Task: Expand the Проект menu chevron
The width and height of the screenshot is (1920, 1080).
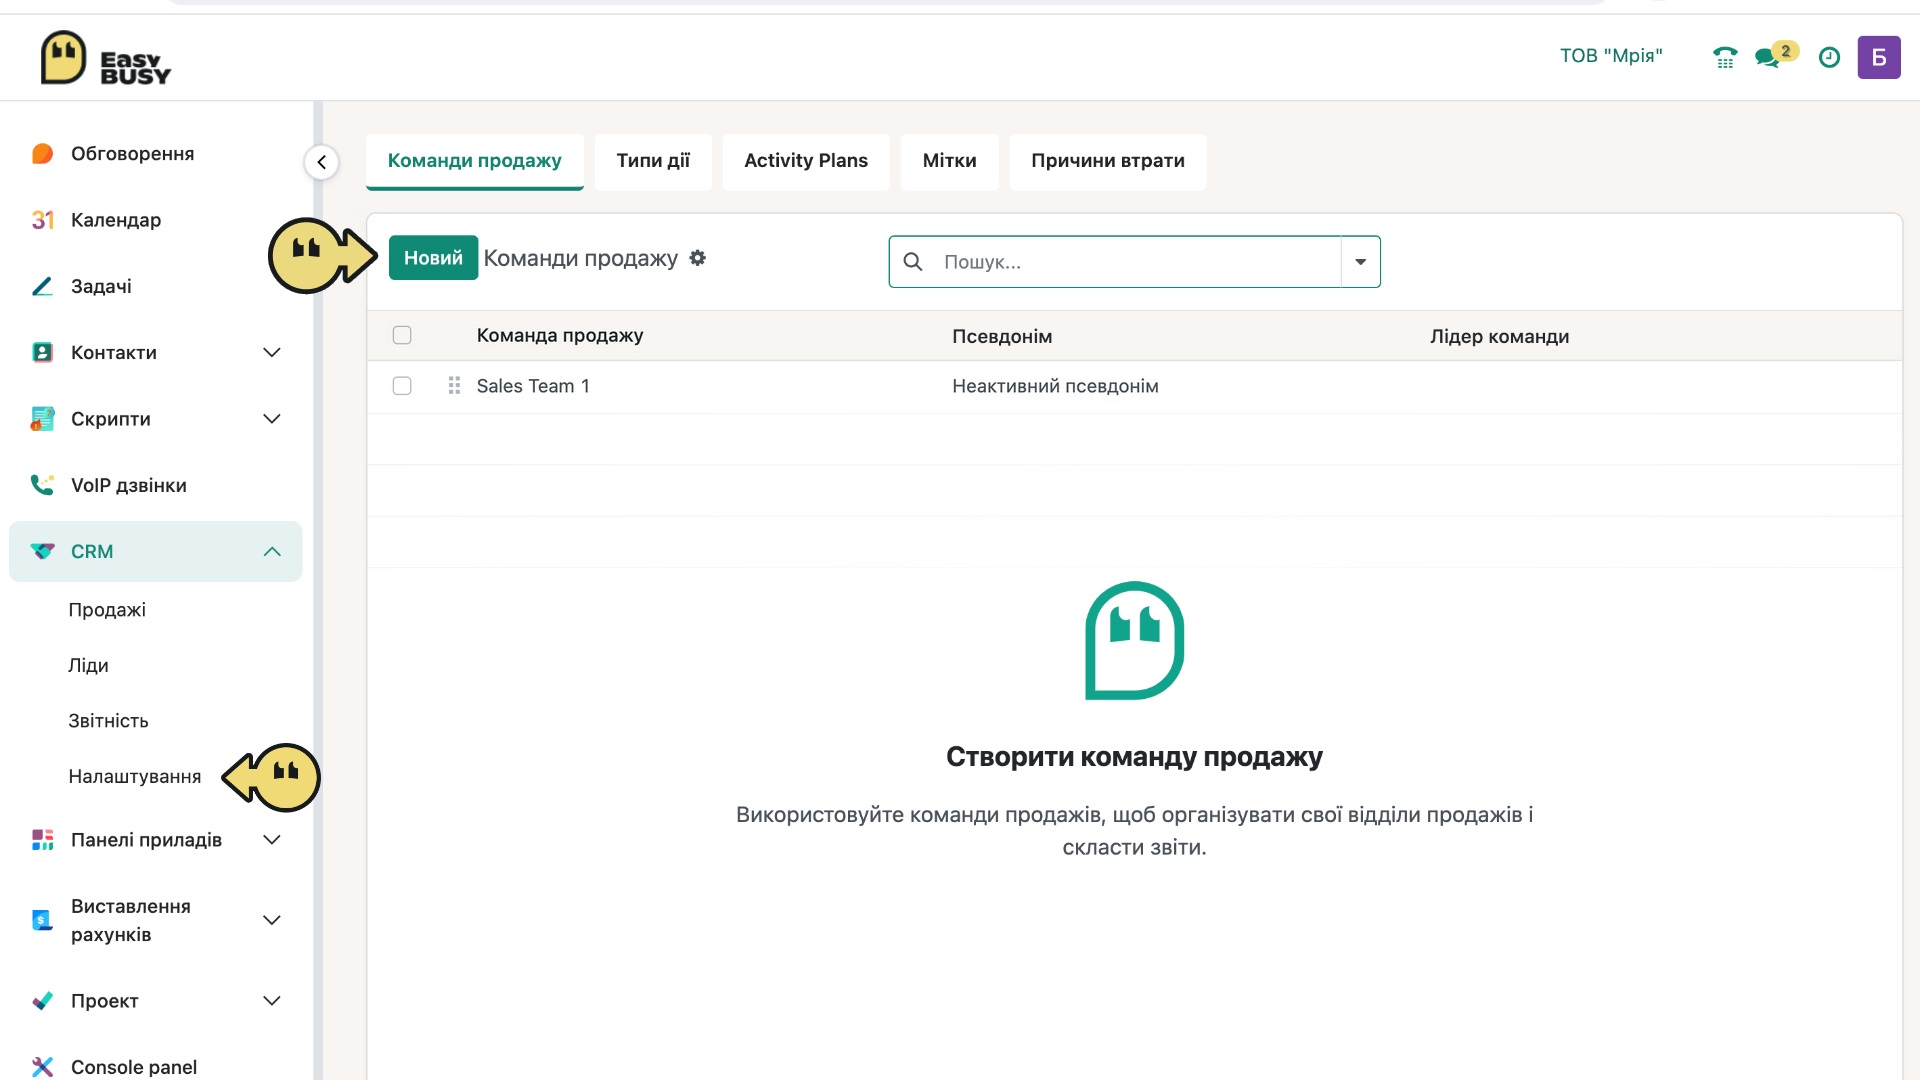Action: [271, 1001]
